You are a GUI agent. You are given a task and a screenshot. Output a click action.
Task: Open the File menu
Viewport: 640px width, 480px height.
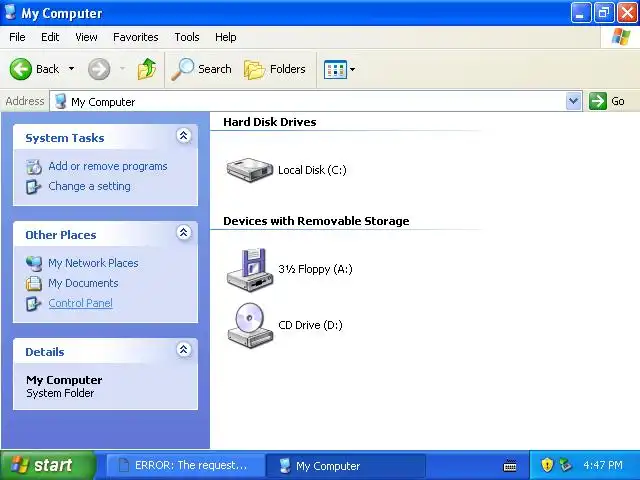click(x=17, y=37)
